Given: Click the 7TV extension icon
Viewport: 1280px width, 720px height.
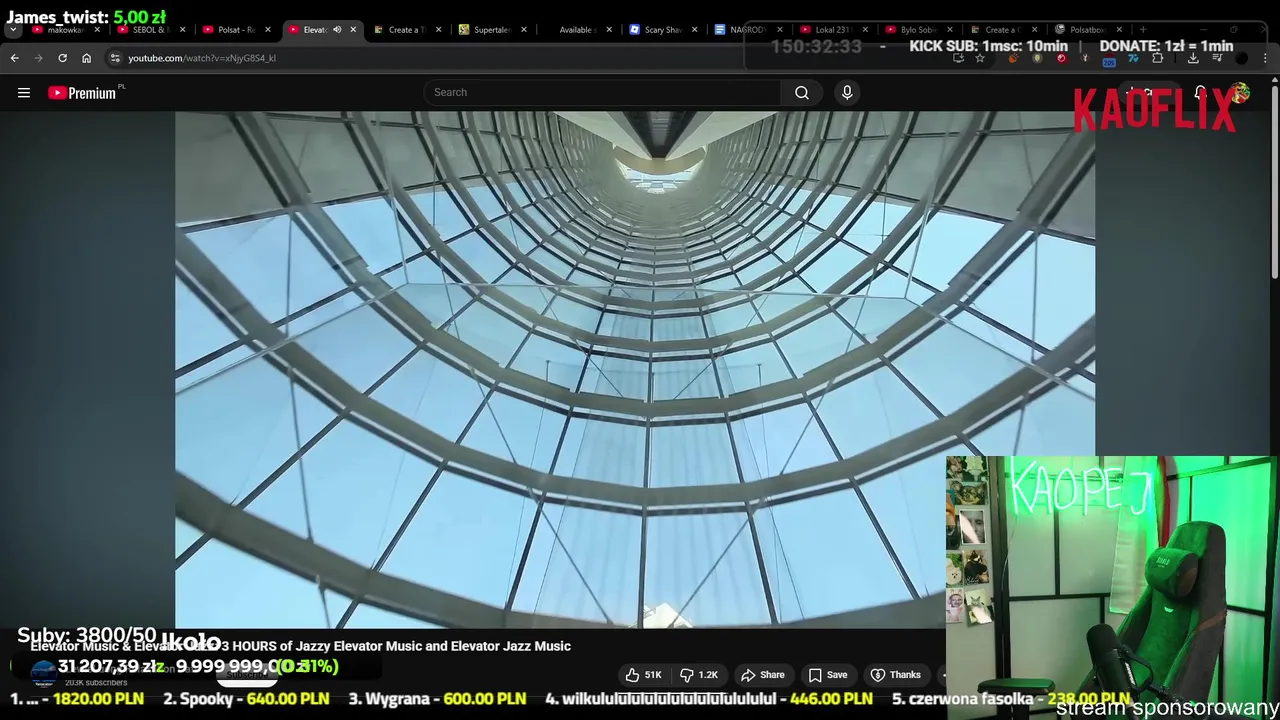Looking at the screenshot, I should [1133, 58].
